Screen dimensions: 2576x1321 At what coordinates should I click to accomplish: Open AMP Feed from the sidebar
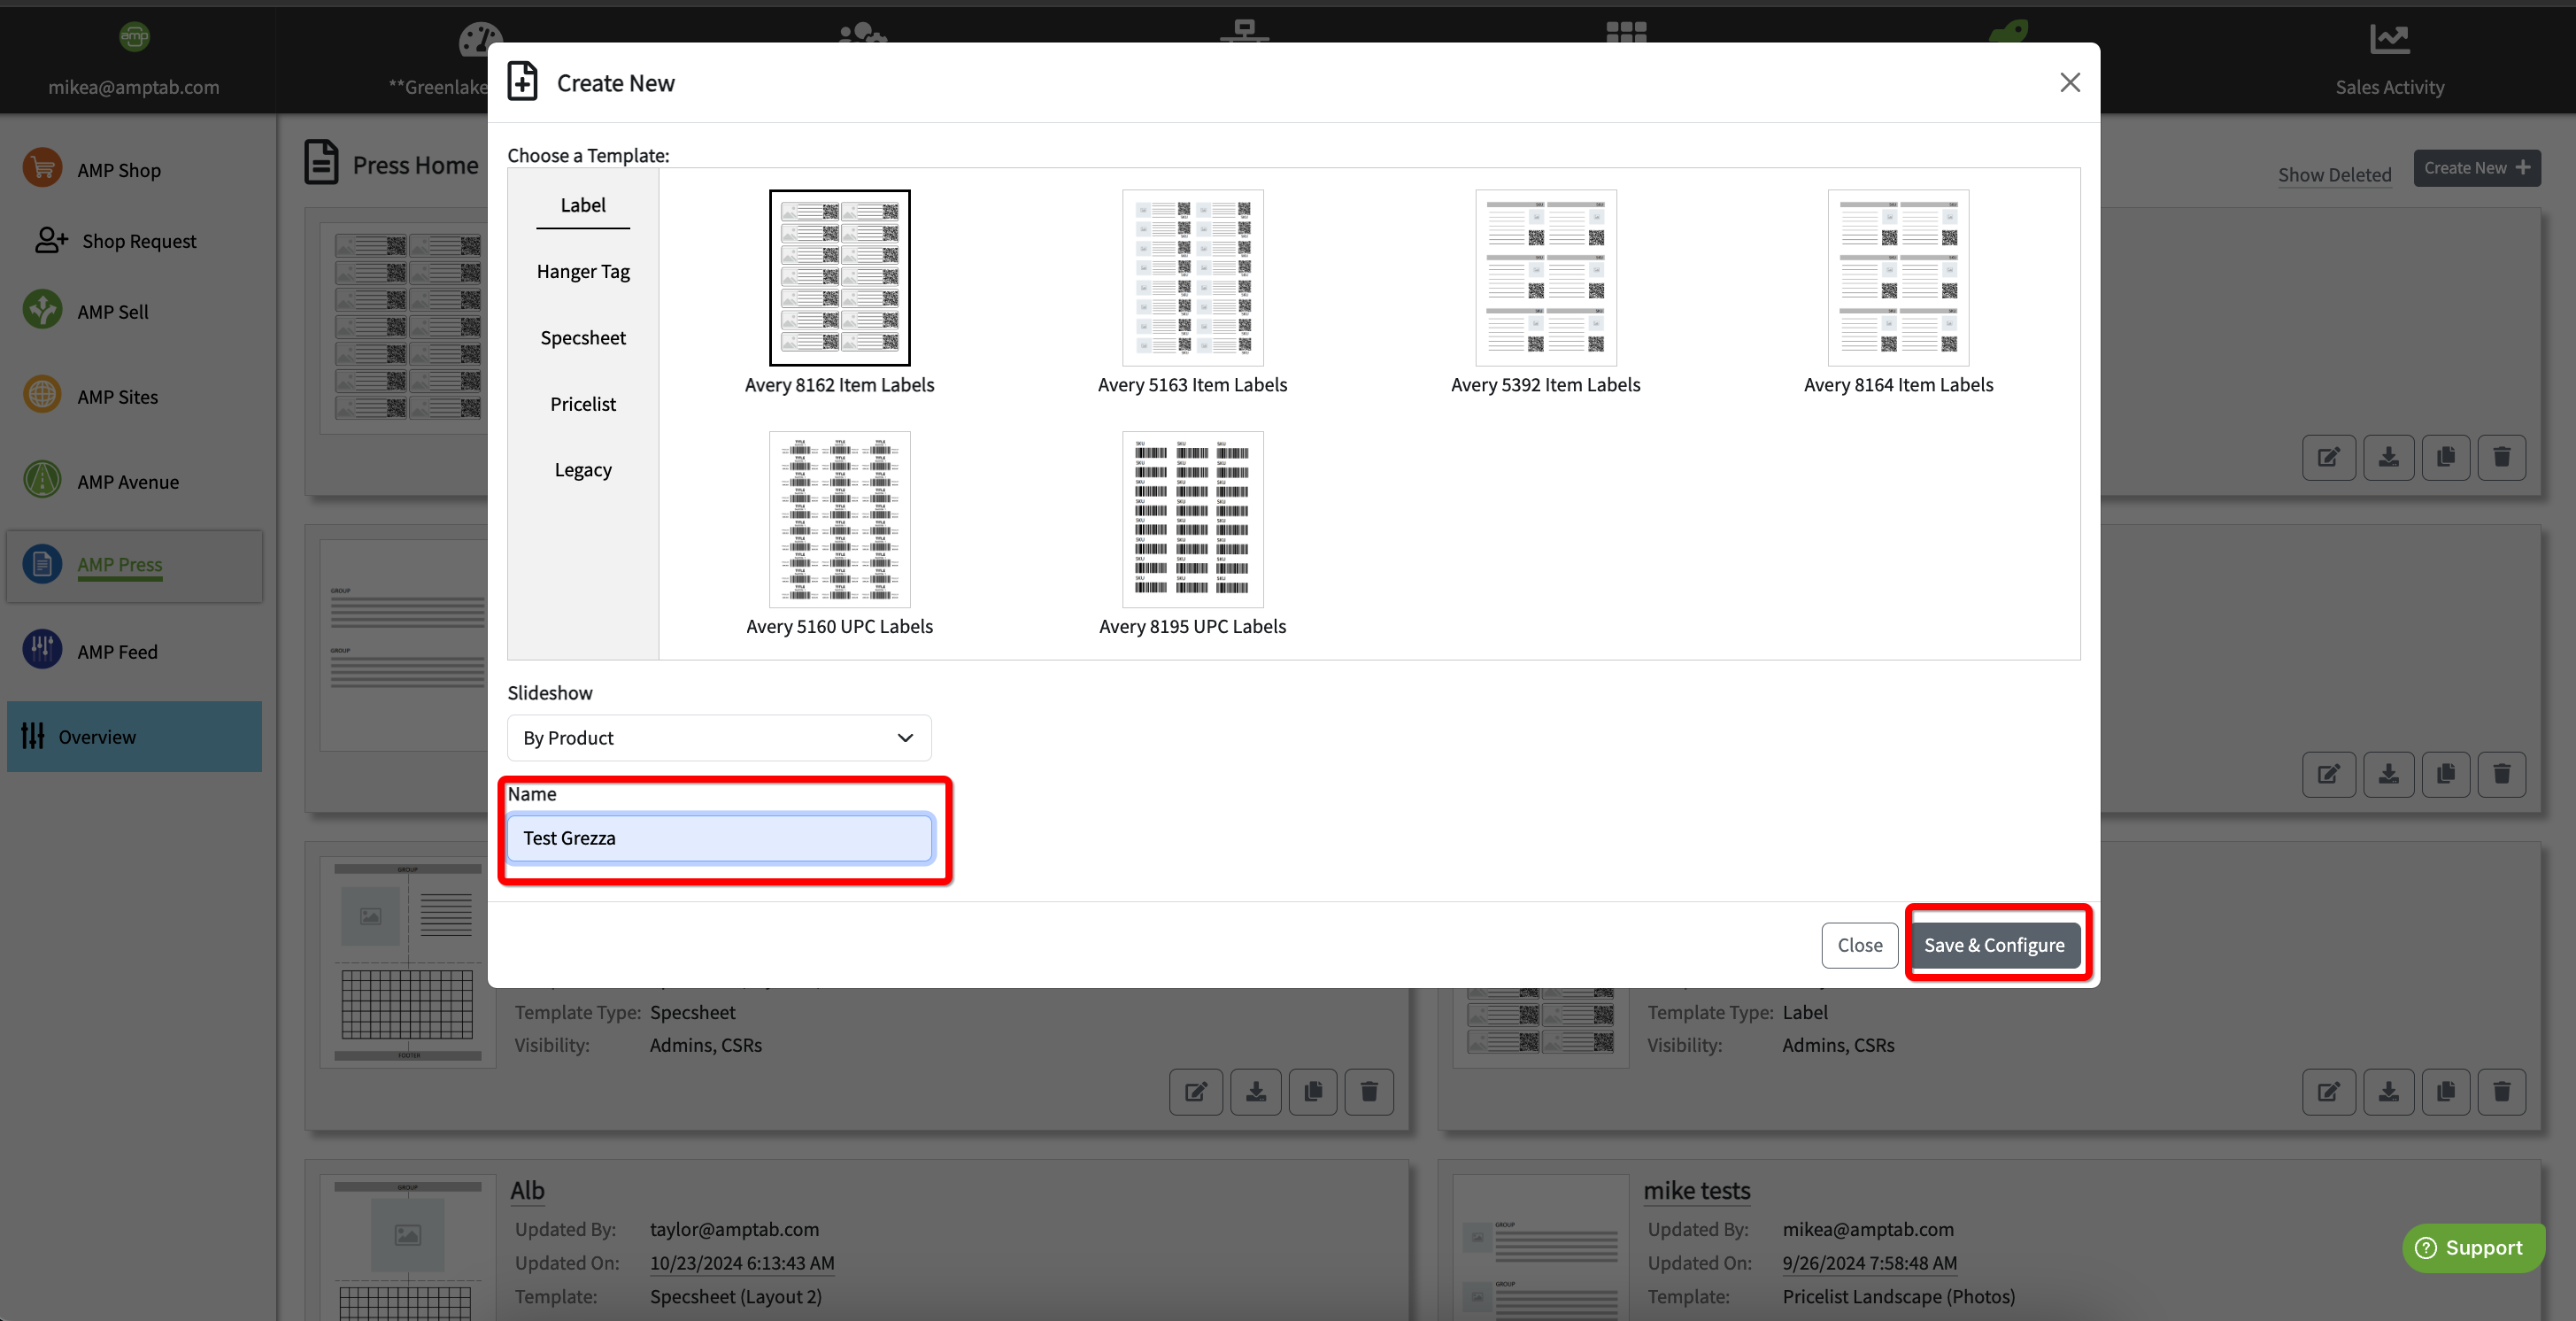[x=117, y=651]
